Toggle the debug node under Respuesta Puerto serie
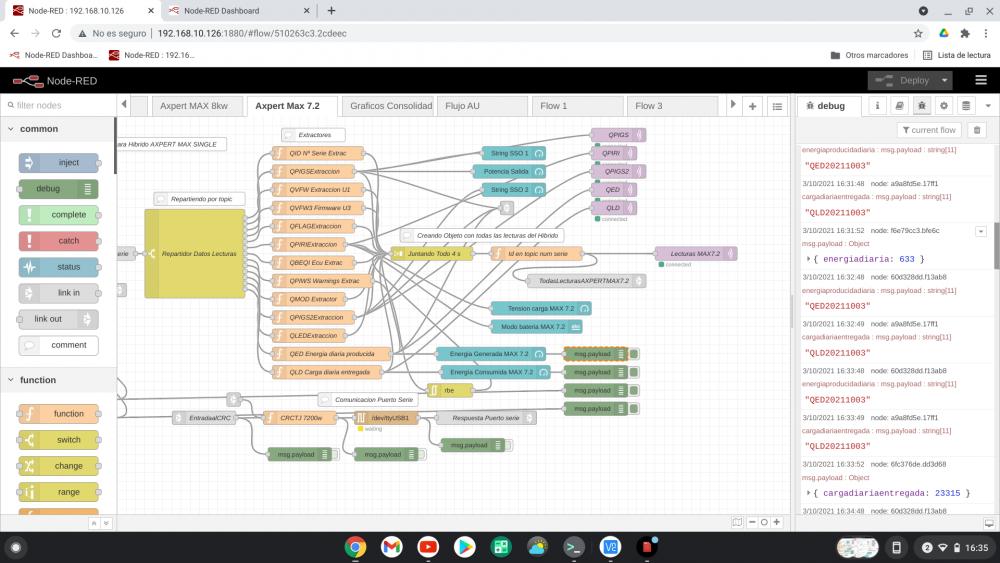Image resolution: width=1000 pixels, height=563 pixels. point(508,445)
